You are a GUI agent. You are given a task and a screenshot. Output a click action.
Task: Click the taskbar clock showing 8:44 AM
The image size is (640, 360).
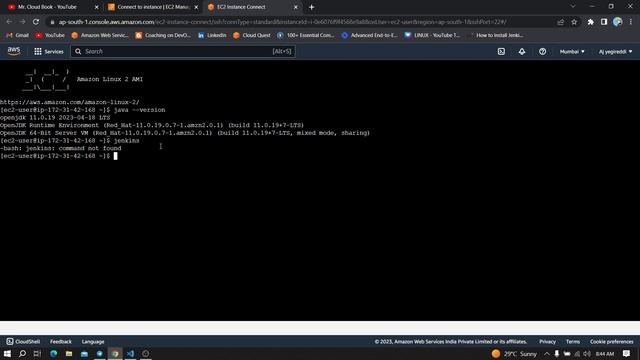pyautogui.click(x=605, y=353)
